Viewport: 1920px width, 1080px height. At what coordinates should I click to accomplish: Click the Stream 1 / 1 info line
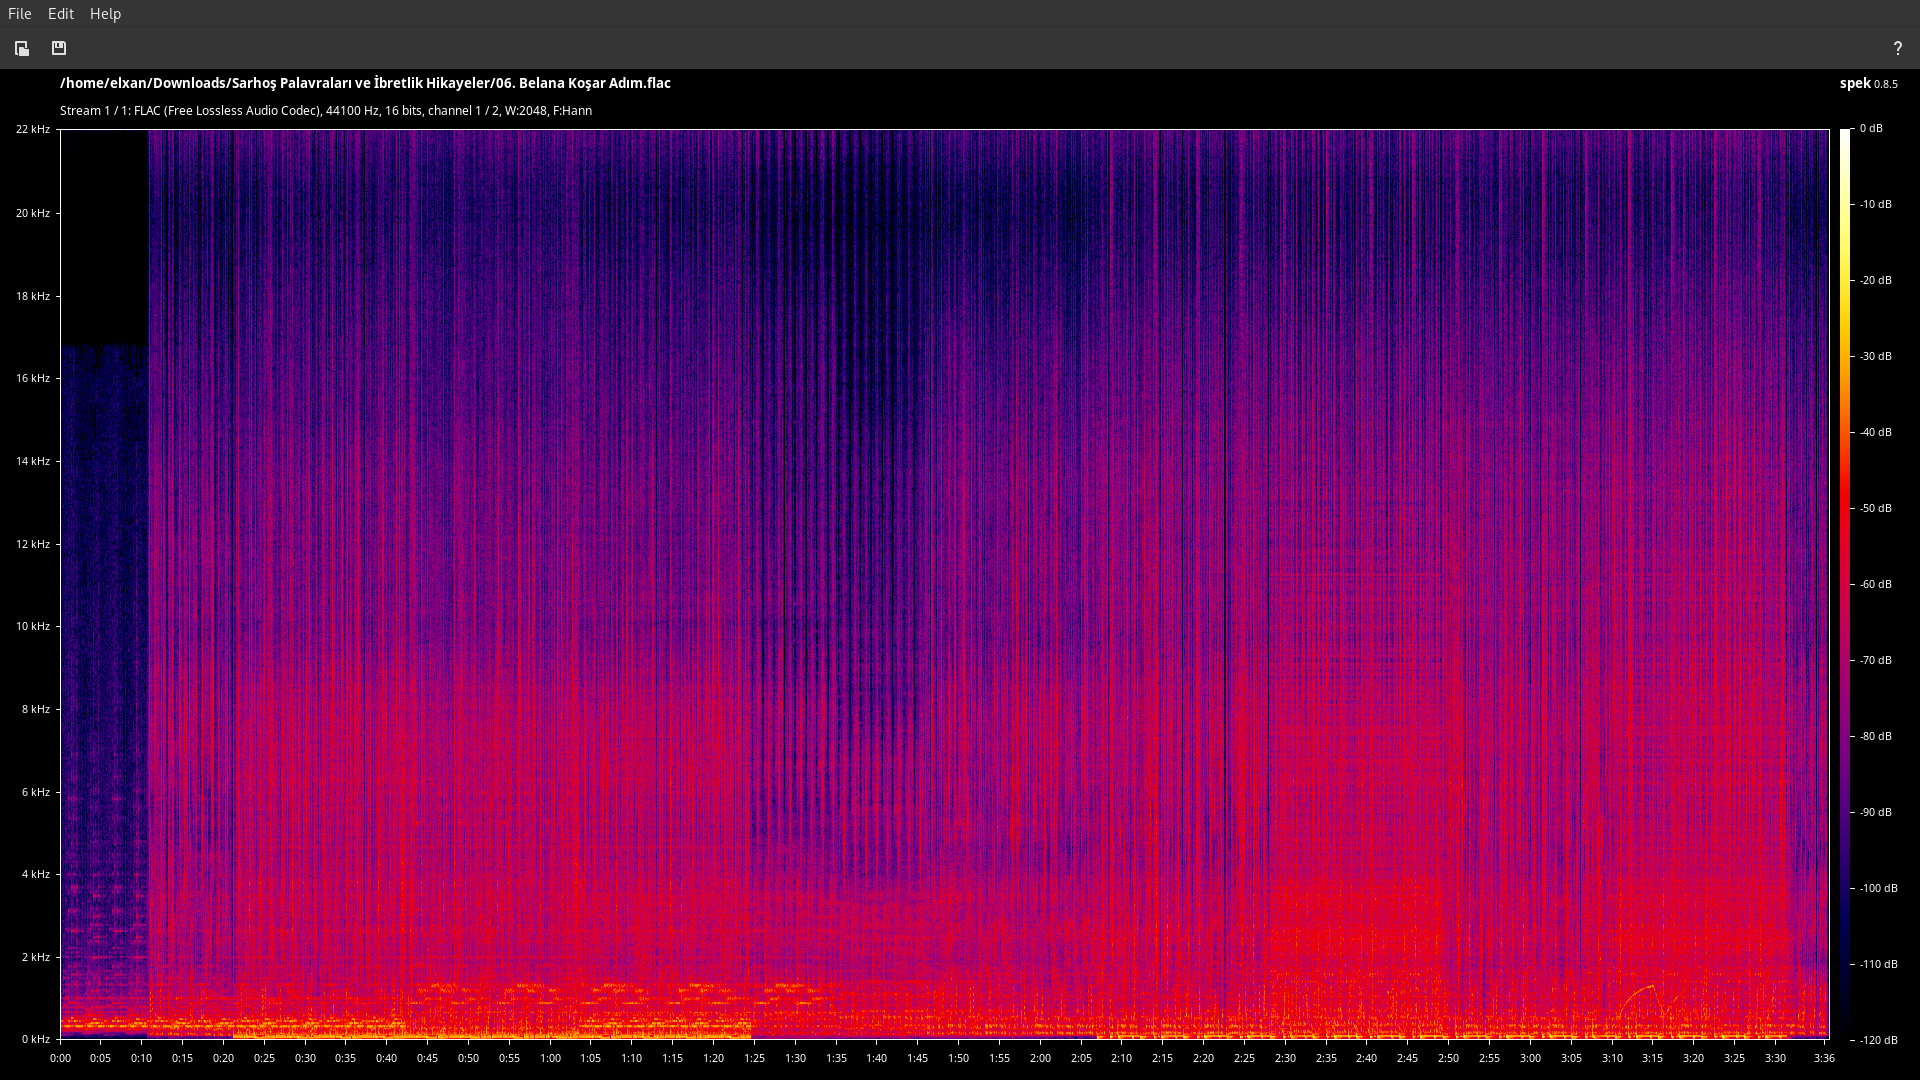(x=326, y=111)
